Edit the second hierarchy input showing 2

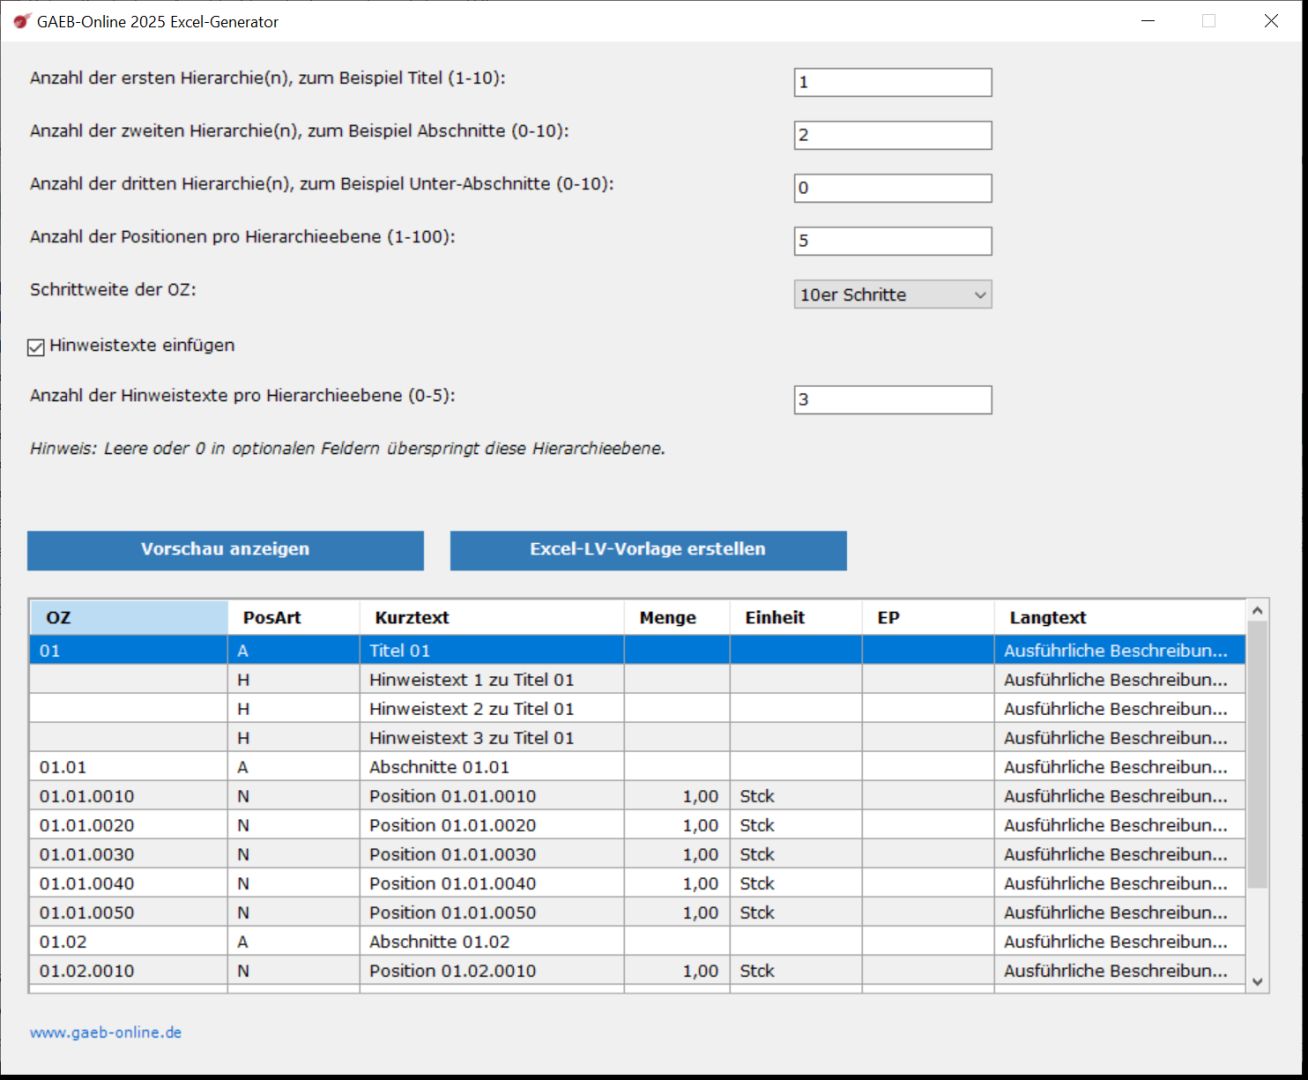tap(891, 135)
